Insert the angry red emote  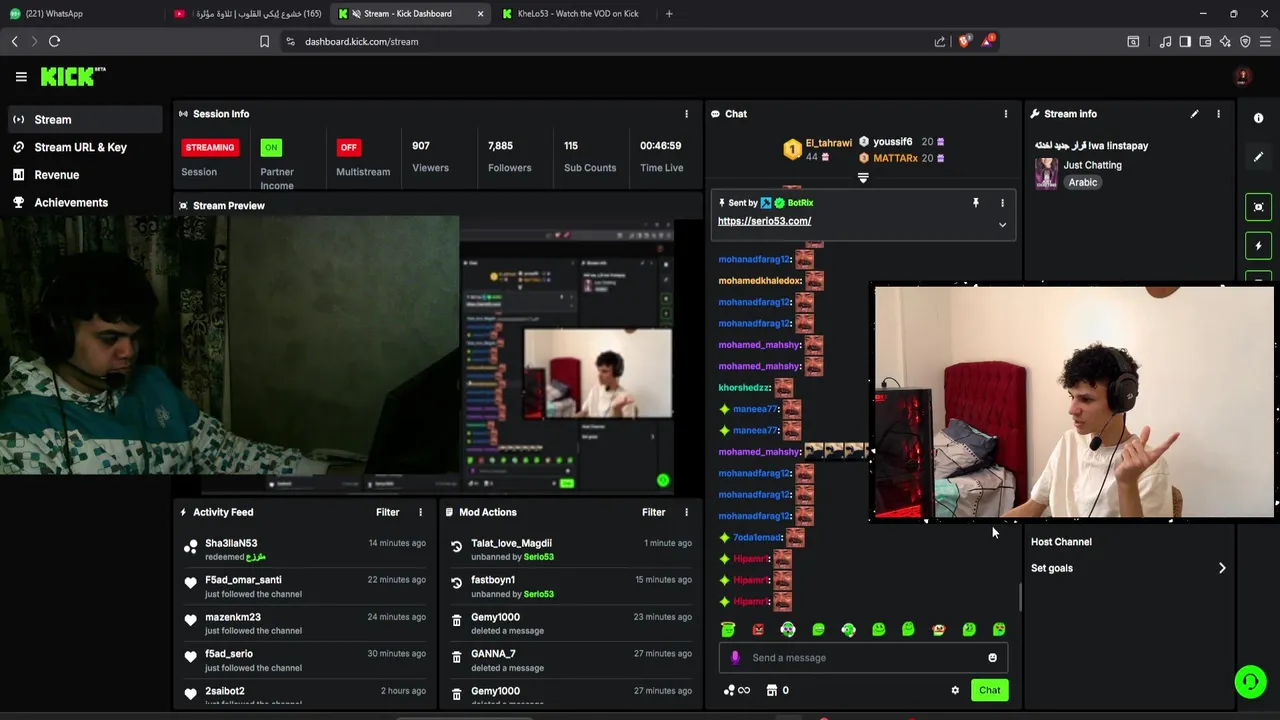pyautogui.click(x=758, y=629)
